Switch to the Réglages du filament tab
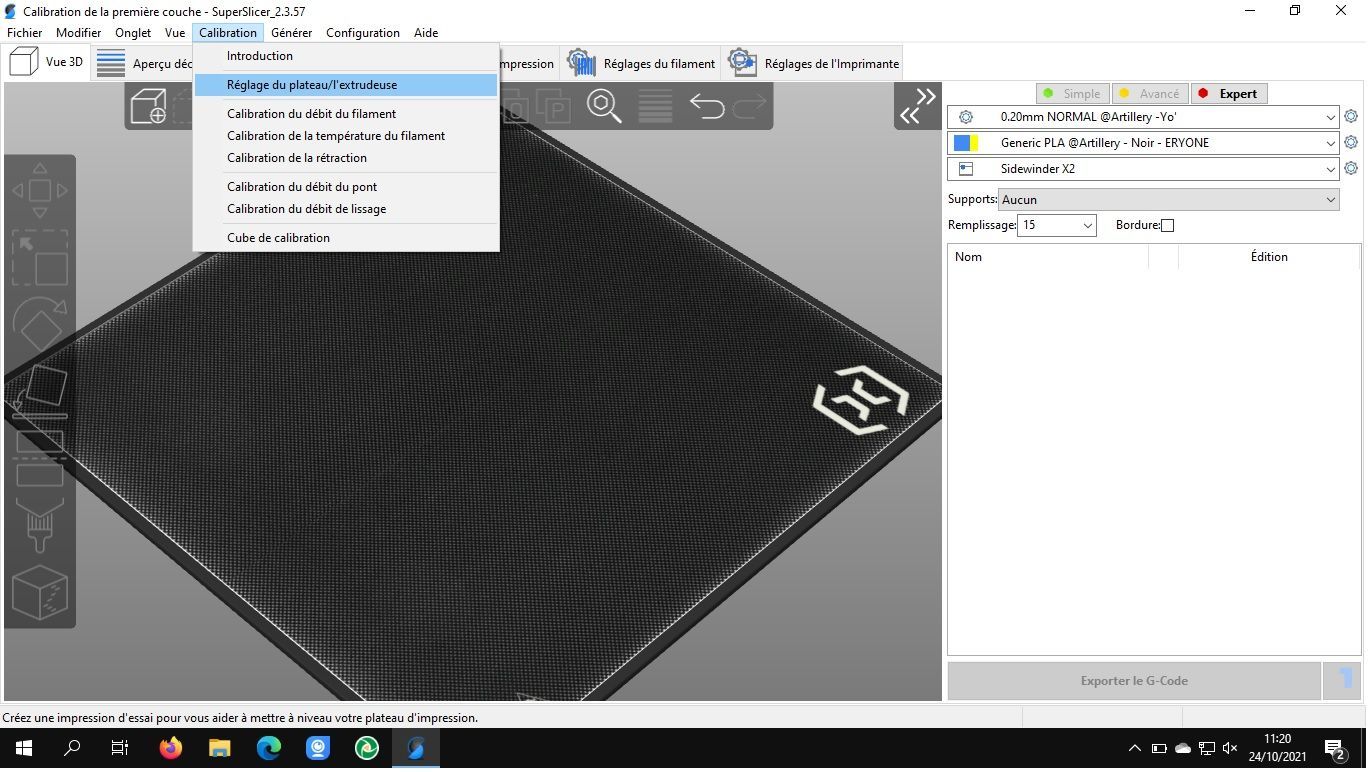Viewport: 1368px width, 772px height. (x=641, y=63)
